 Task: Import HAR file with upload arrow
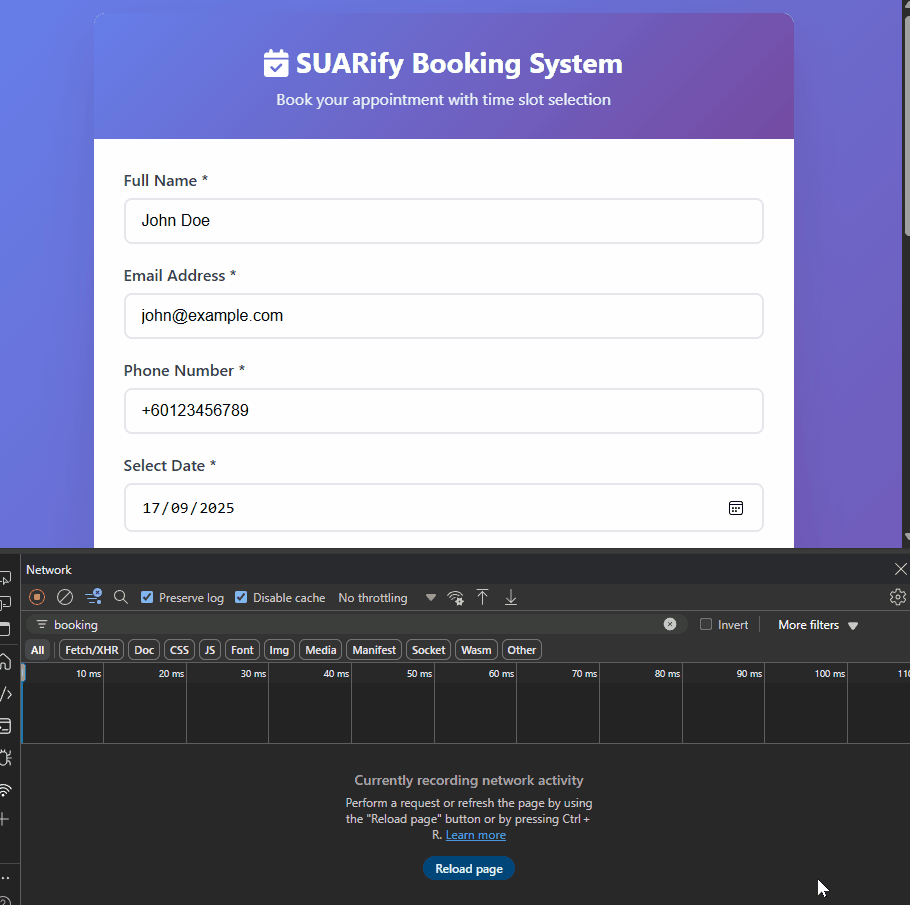tap(482, 597)
